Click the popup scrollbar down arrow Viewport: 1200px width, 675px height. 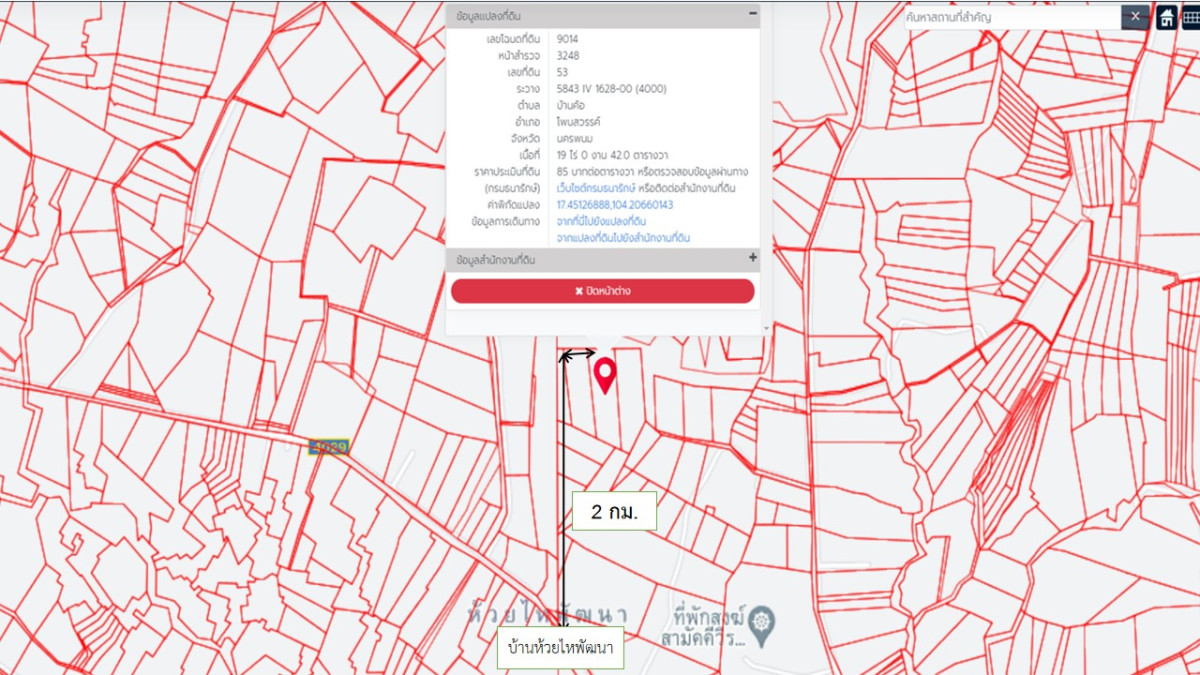click(x=767, y=328)
